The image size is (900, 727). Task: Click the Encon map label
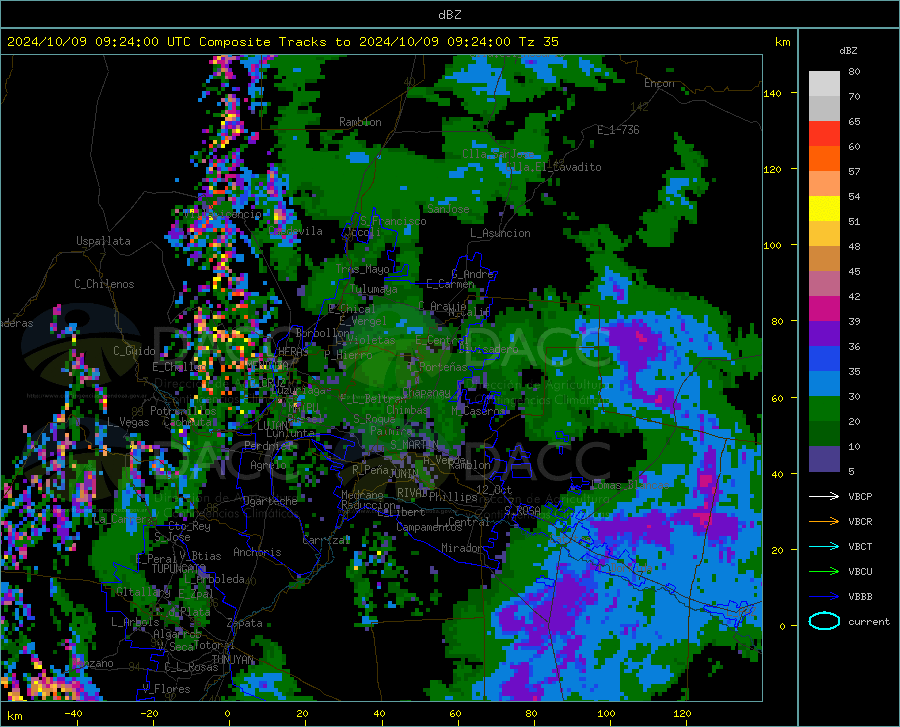coord(659,83)
